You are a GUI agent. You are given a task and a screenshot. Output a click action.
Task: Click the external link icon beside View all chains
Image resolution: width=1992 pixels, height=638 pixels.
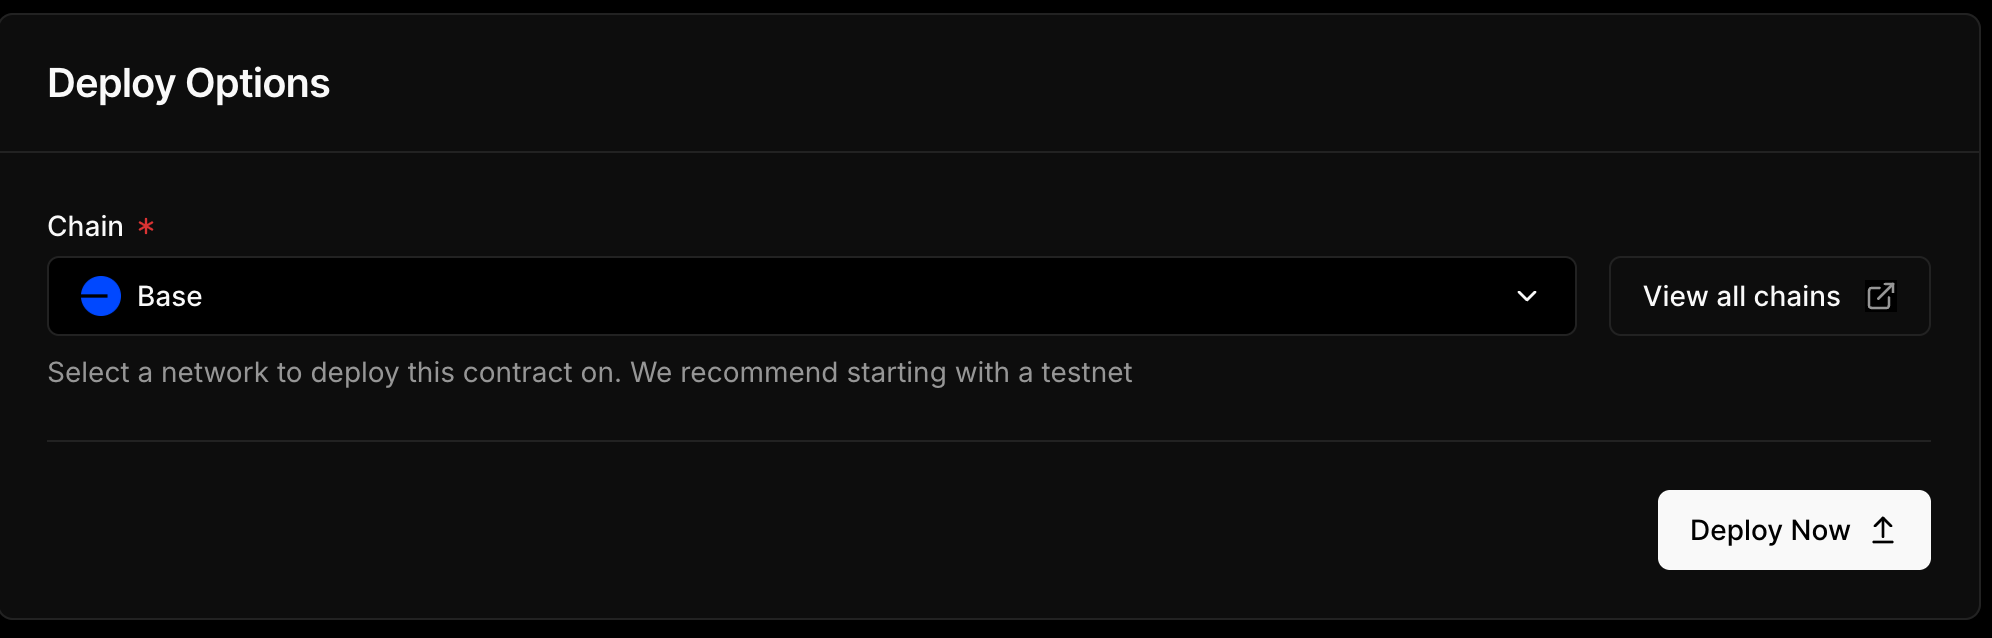point(1883,296)
